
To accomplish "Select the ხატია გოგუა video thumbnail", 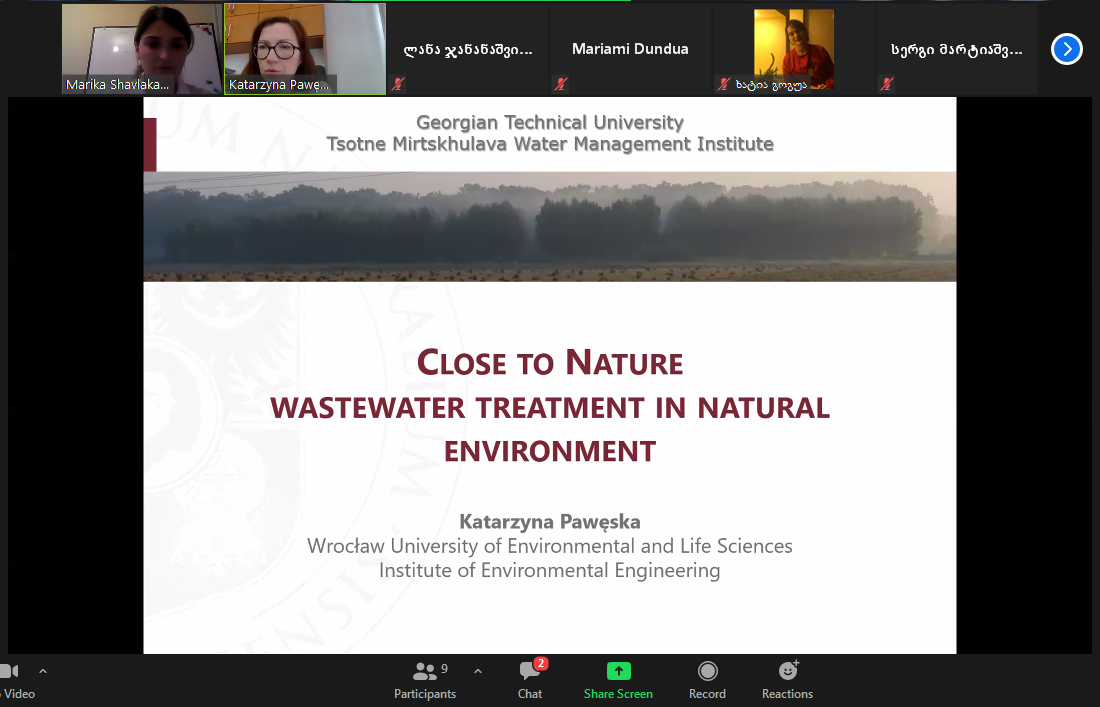I will pyautogui.click(x=793, y=49).
